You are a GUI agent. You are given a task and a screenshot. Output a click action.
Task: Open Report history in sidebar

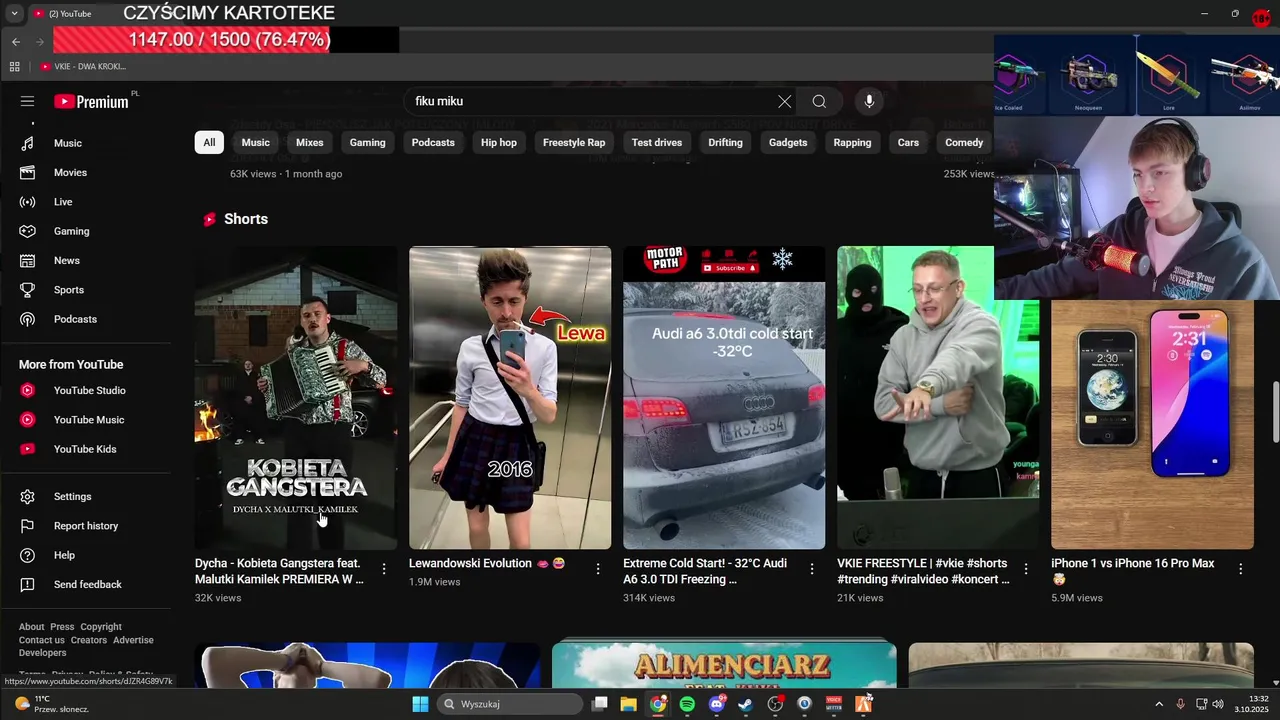[x=86, y=526]
